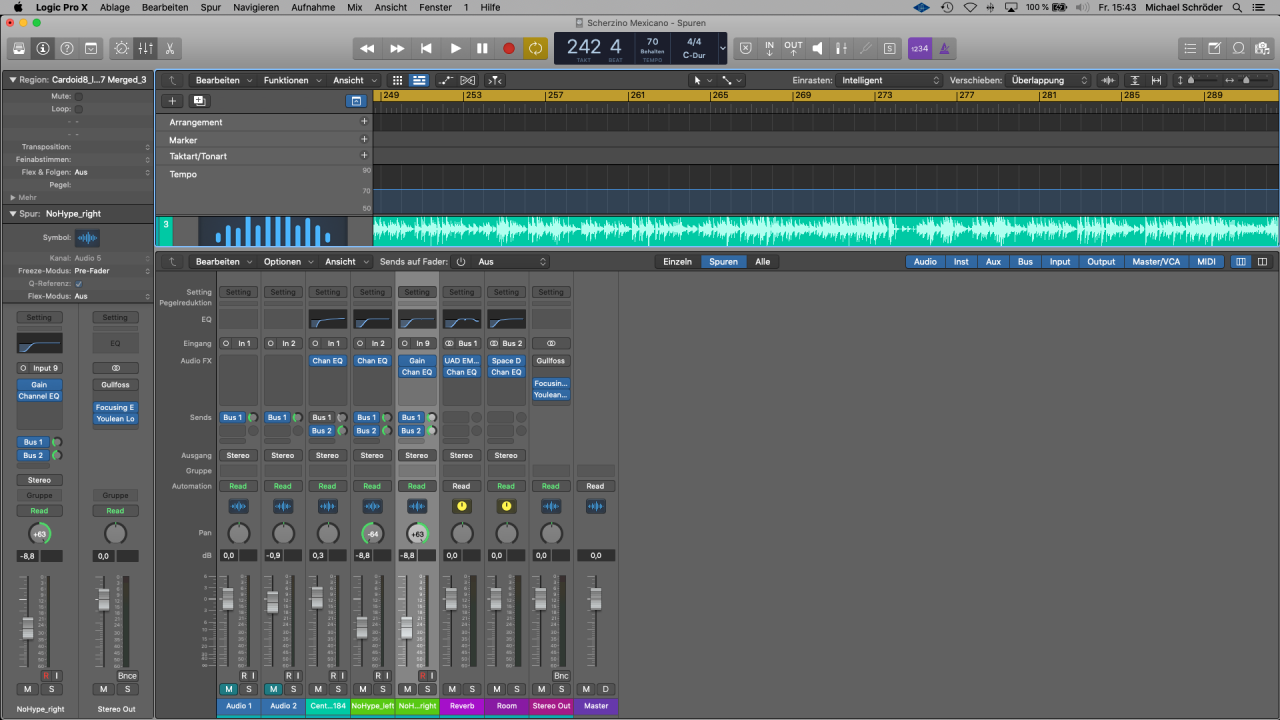Toggle the Inspector info icon
The image size is (1280, 720).
click(x=43, y=48)
